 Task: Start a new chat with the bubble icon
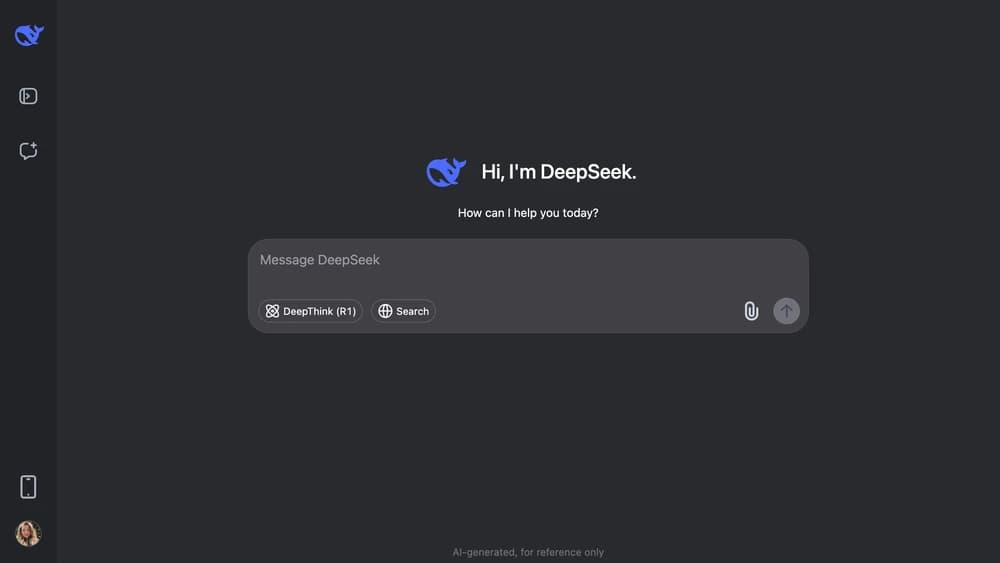click(x=28, y=150)
